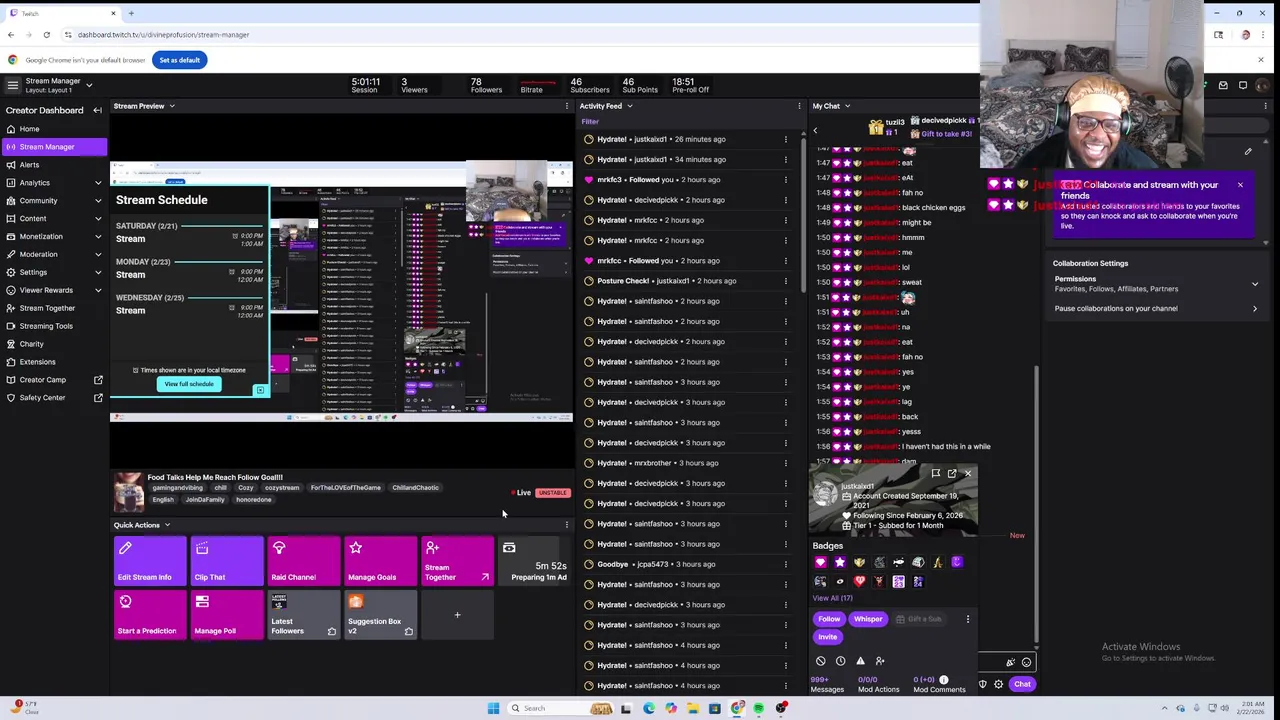Open the Activity Feed panel dropdown
1280x720 pixels.
point(630,106)
